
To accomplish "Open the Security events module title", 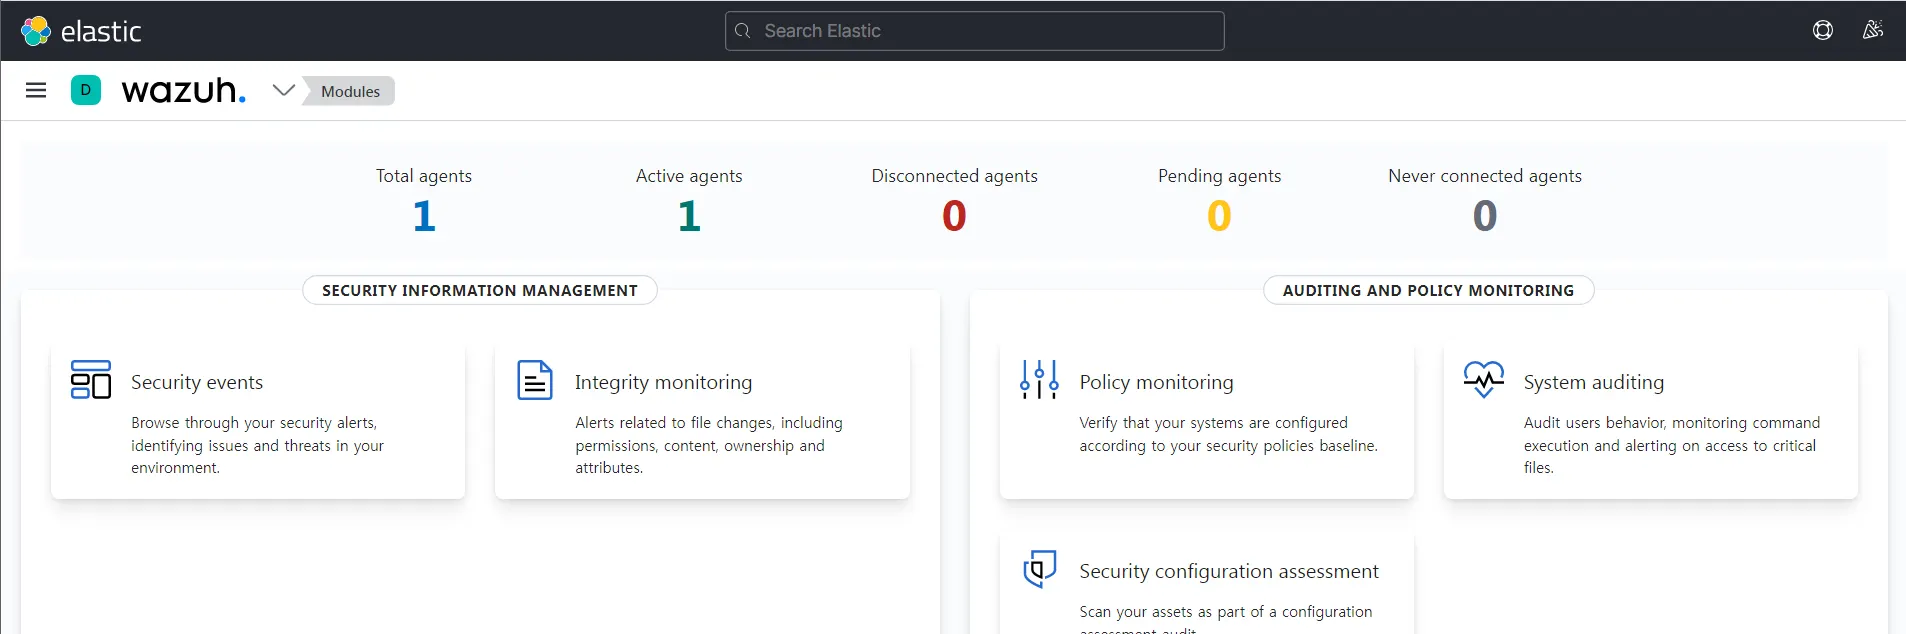I will pos(197,382).
